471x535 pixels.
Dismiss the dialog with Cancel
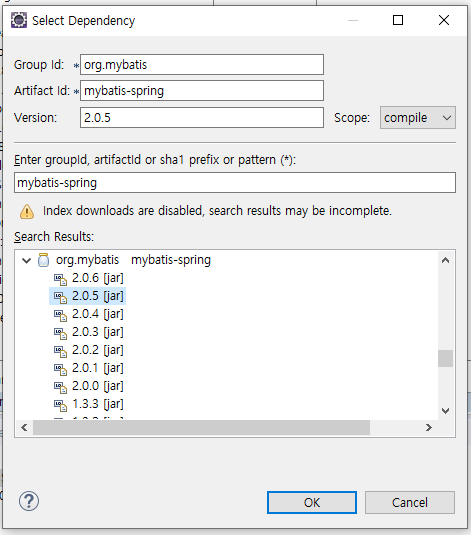click(410, 502)
